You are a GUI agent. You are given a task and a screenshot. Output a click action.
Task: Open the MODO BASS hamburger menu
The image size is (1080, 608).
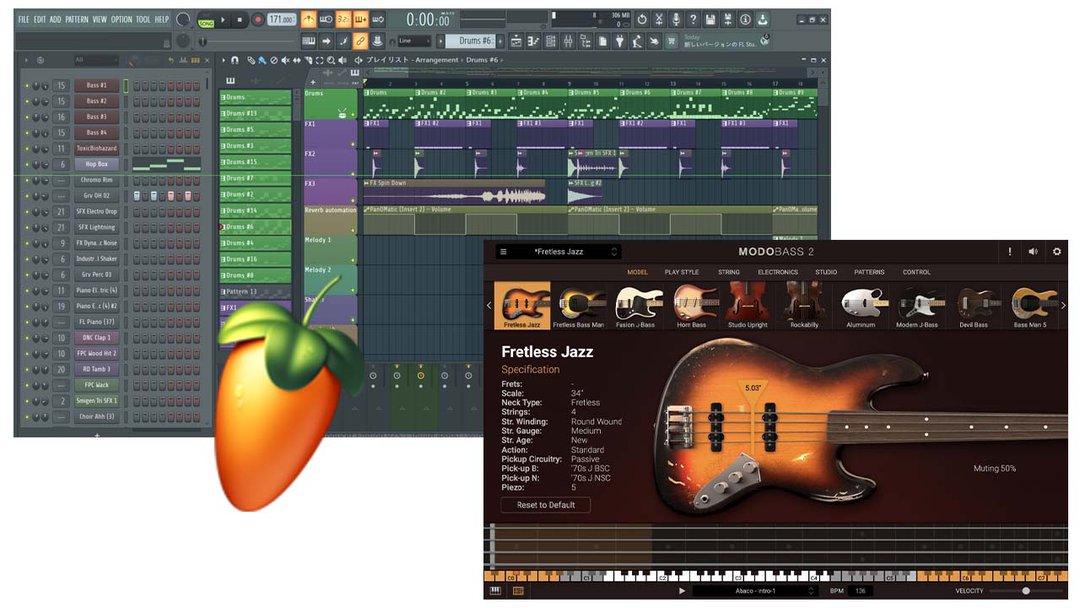tap(503, 252)
